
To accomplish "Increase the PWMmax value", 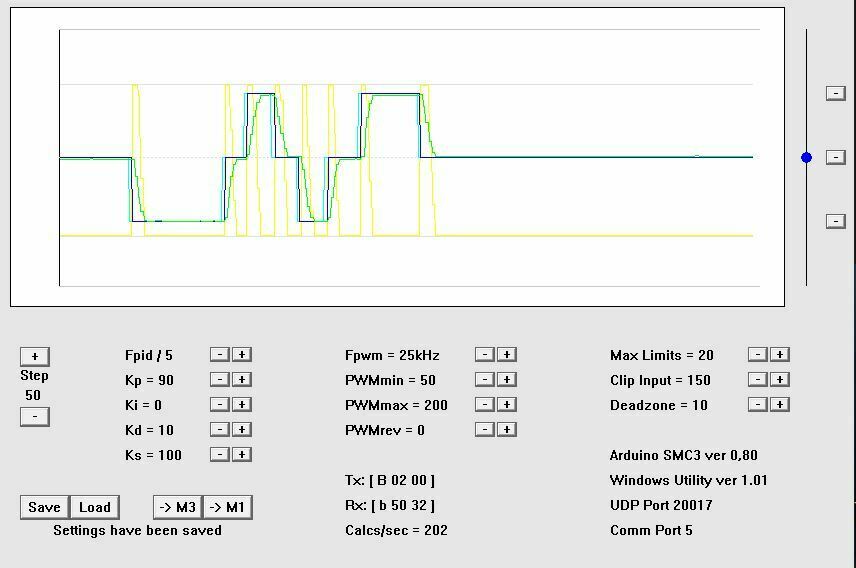I will tap(507, 405).
